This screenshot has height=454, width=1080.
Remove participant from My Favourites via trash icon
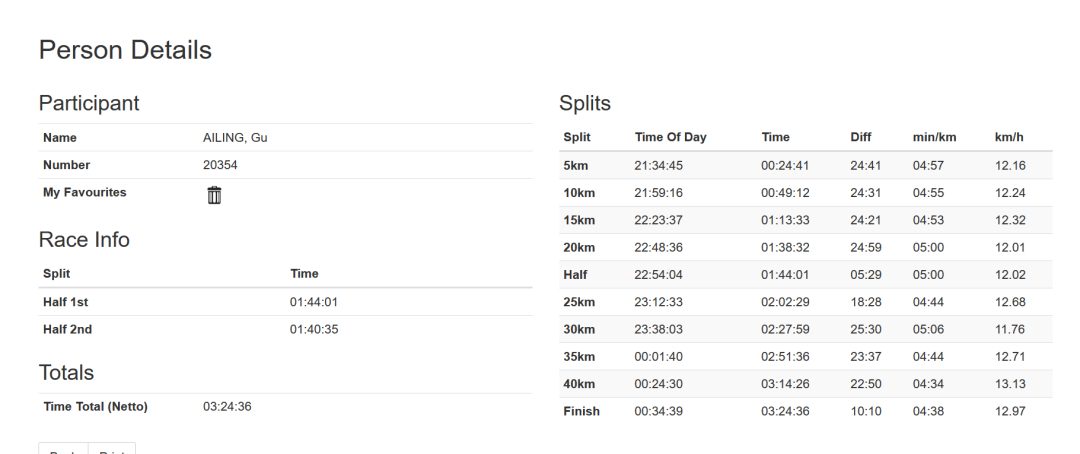coord(214,195)
